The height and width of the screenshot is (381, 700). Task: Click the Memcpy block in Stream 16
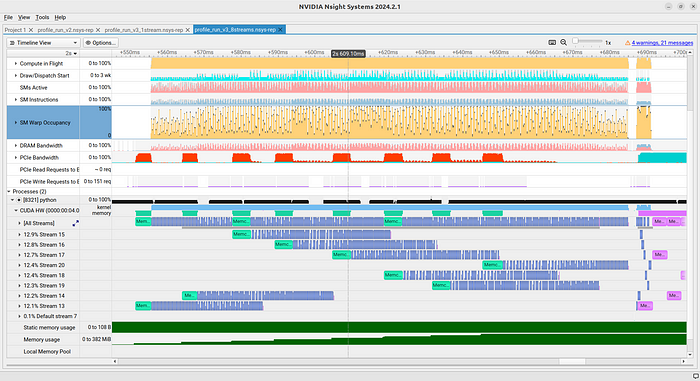pos(283,245)
